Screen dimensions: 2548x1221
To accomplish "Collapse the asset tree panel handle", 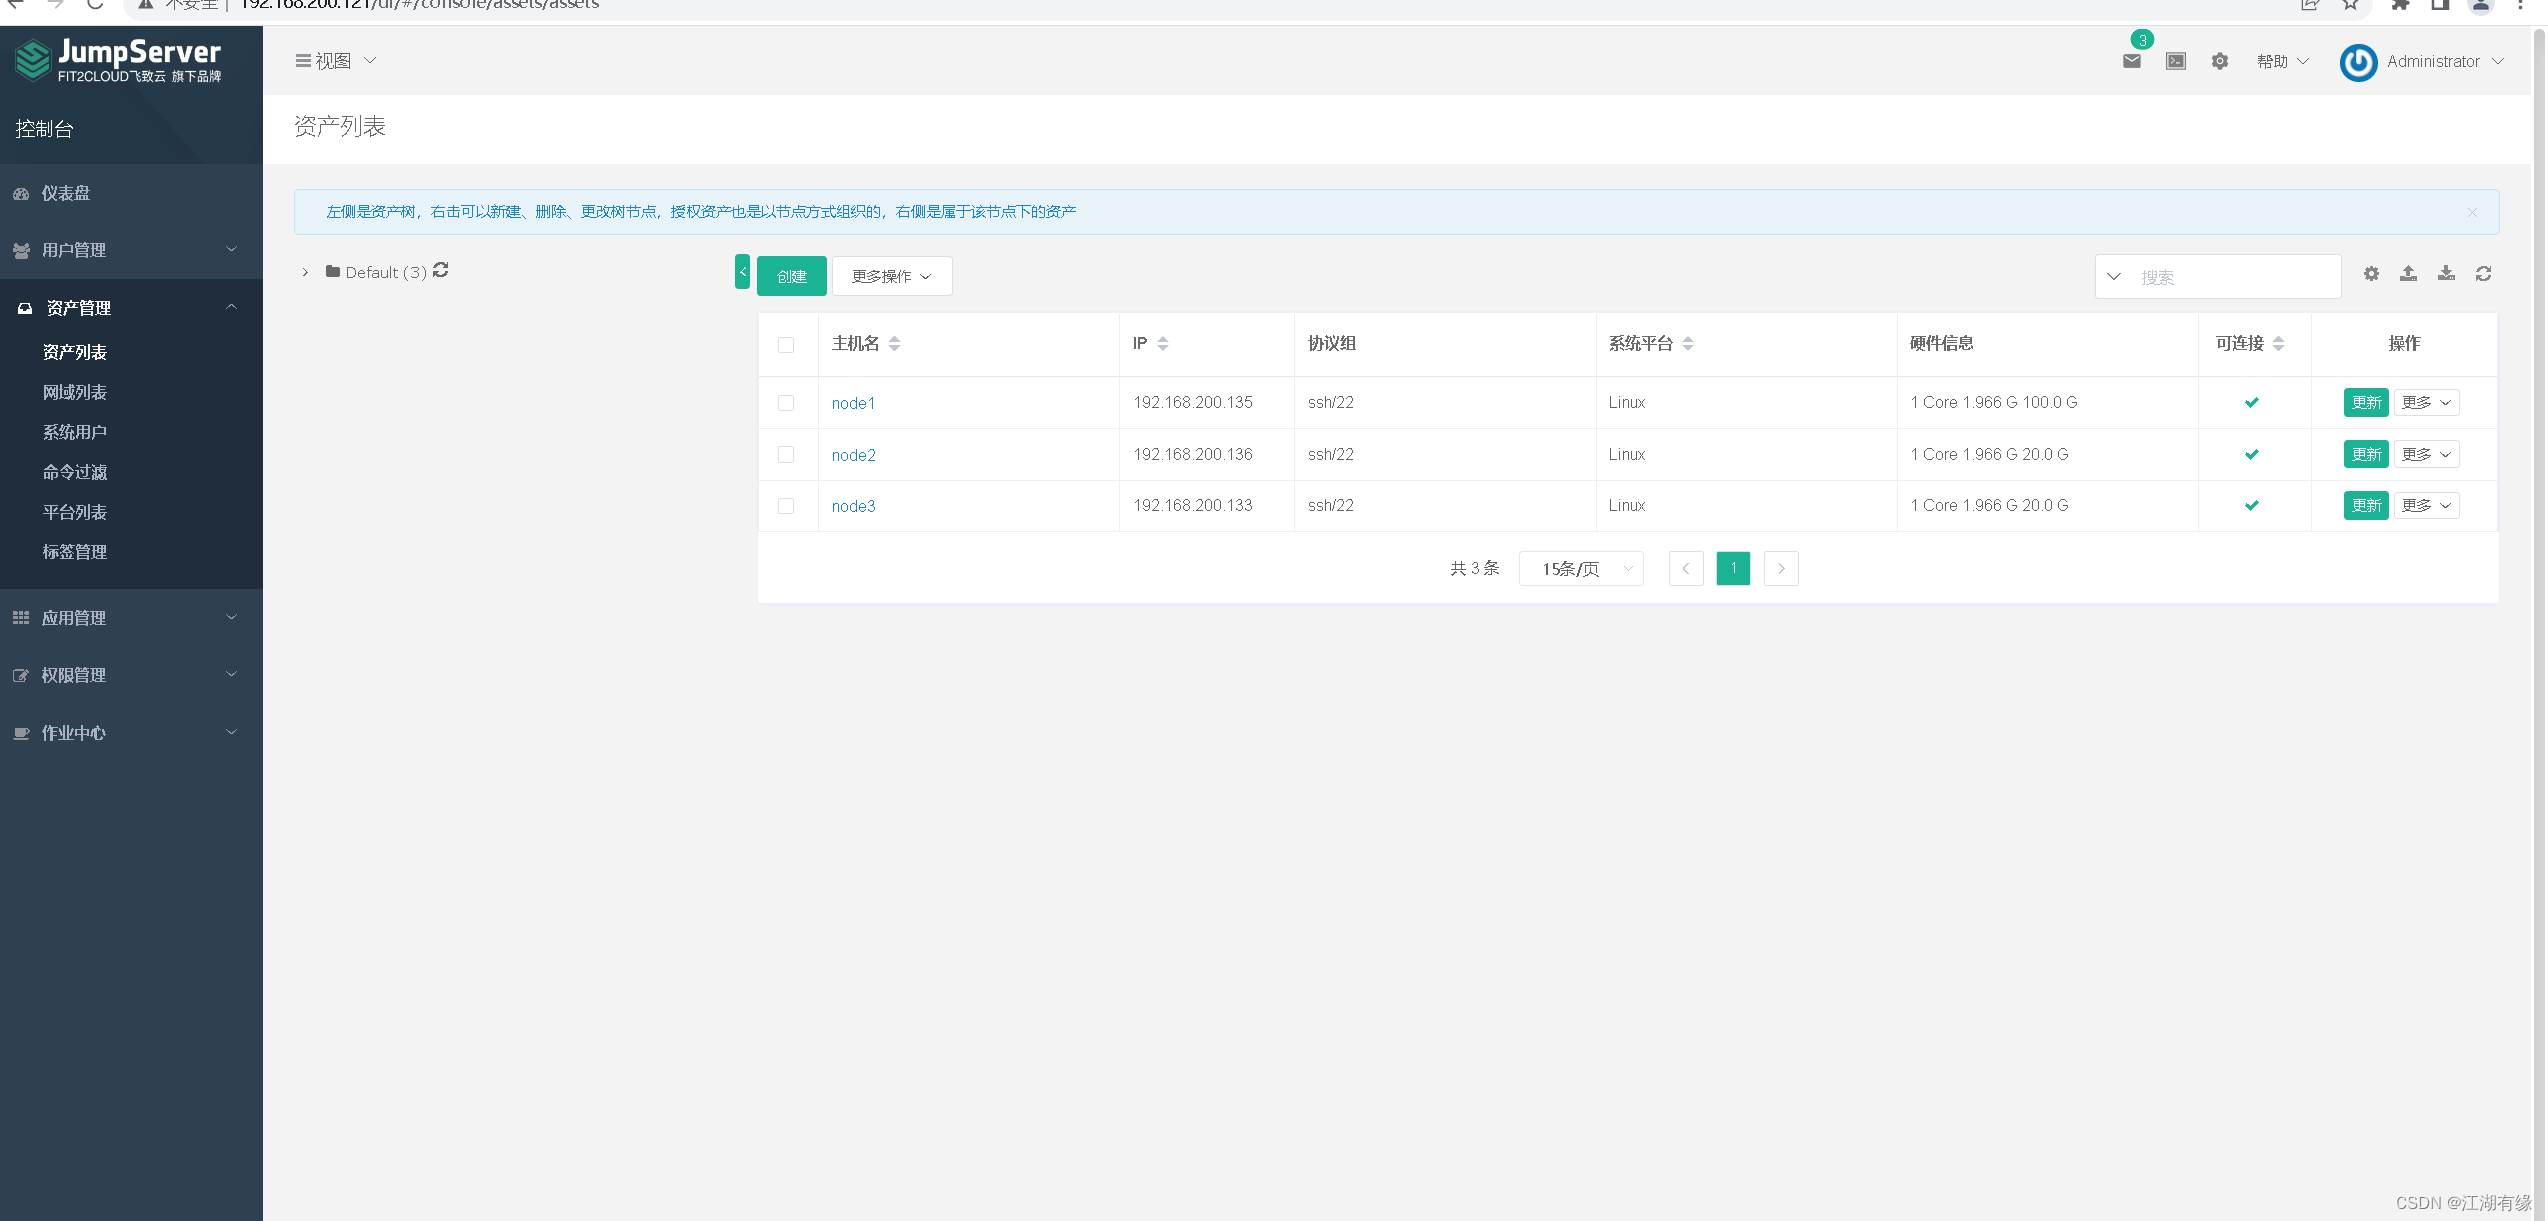I will (742, 272).
